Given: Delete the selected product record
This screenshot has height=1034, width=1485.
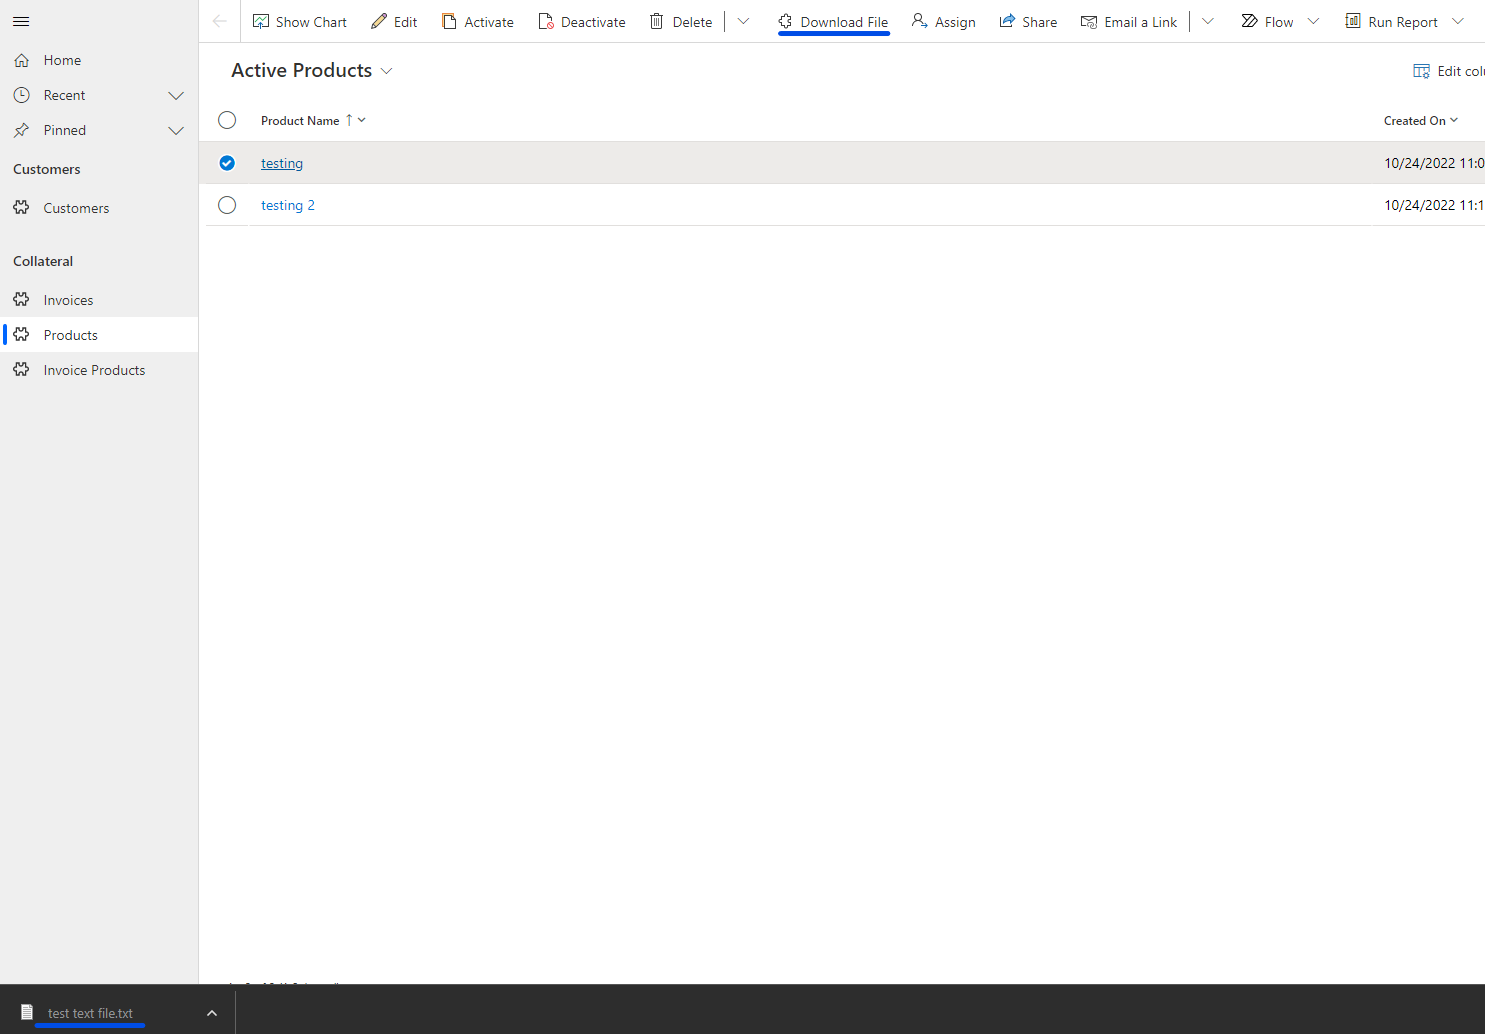Looking at the screenshot, I should pyautogui.click(x=680, y=21).
